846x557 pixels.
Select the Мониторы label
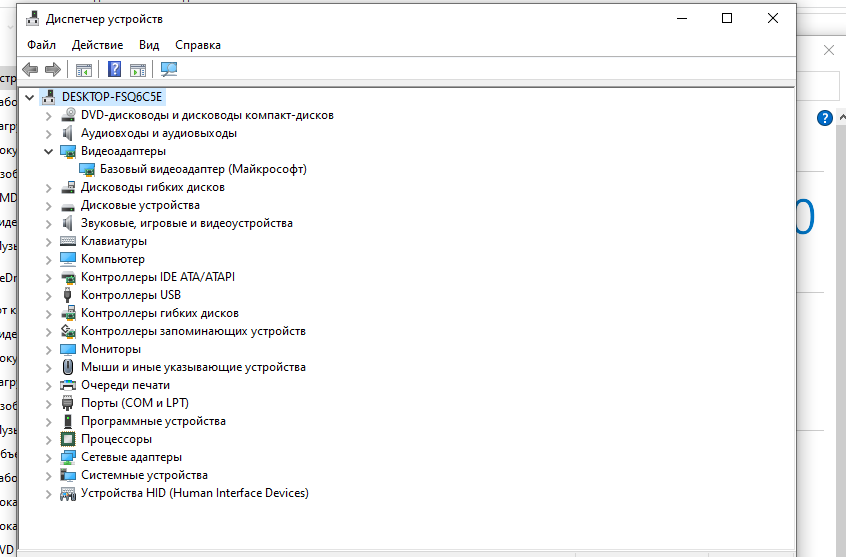tap(111, 349)
